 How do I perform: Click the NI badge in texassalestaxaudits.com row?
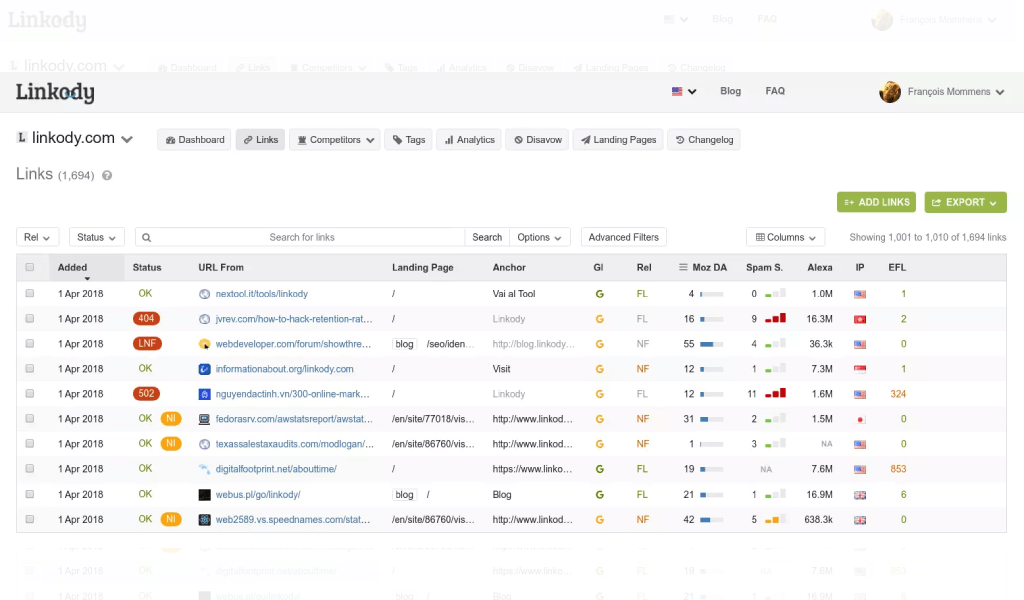[x=170, y=444]
